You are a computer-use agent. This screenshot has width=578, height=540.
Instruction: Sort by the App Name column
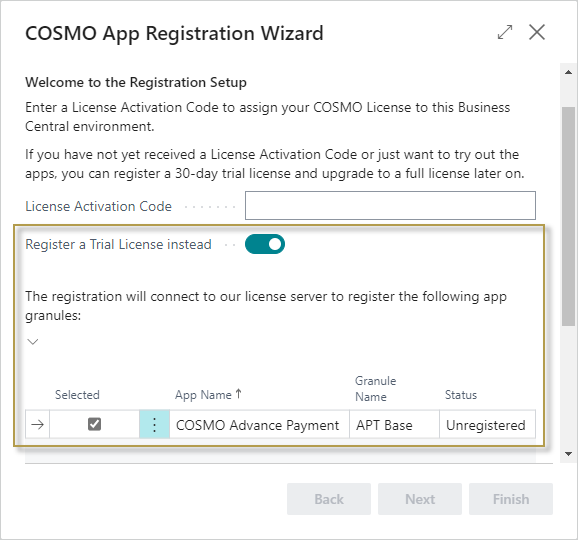[208, 395]
